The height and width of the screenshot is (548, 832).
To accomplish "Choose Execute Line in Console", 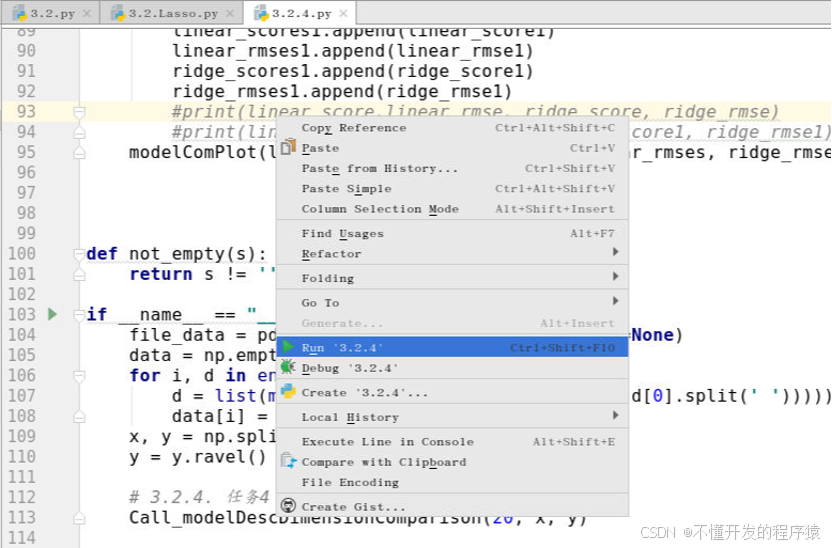I will [452, 441].
